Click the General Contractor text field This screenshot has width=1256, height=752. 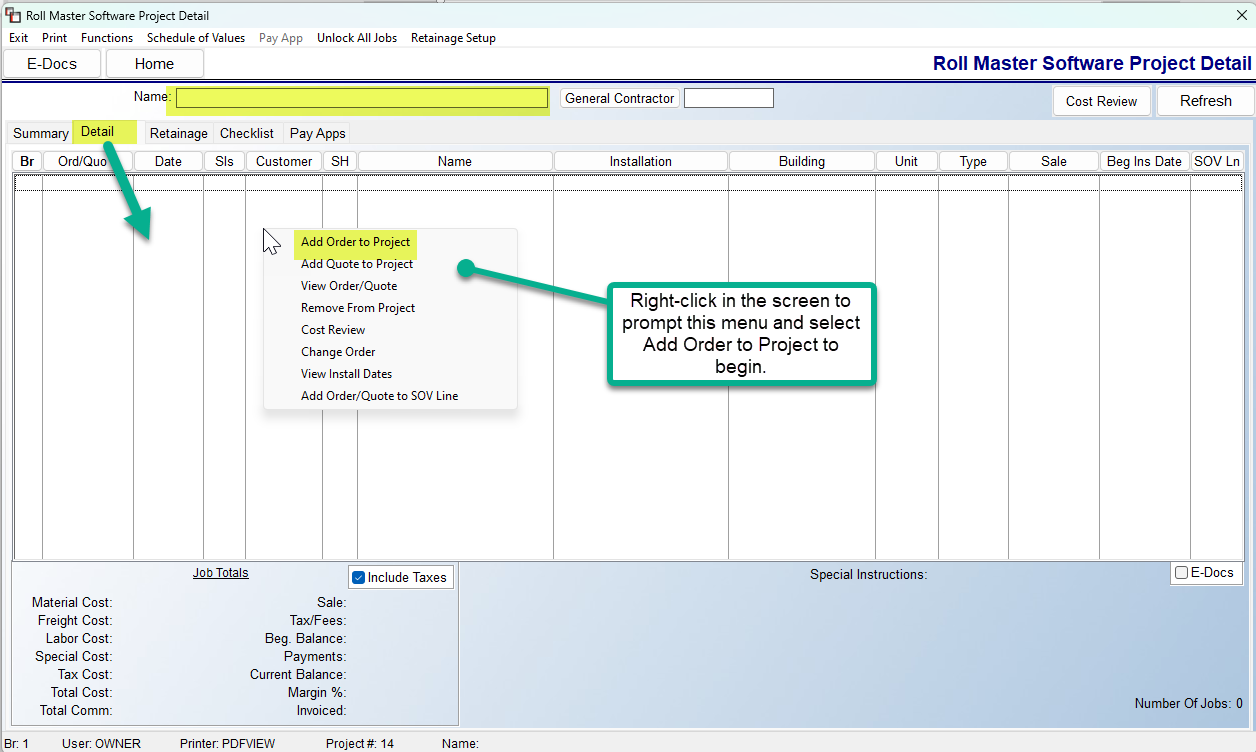click(x=728, y=98)
